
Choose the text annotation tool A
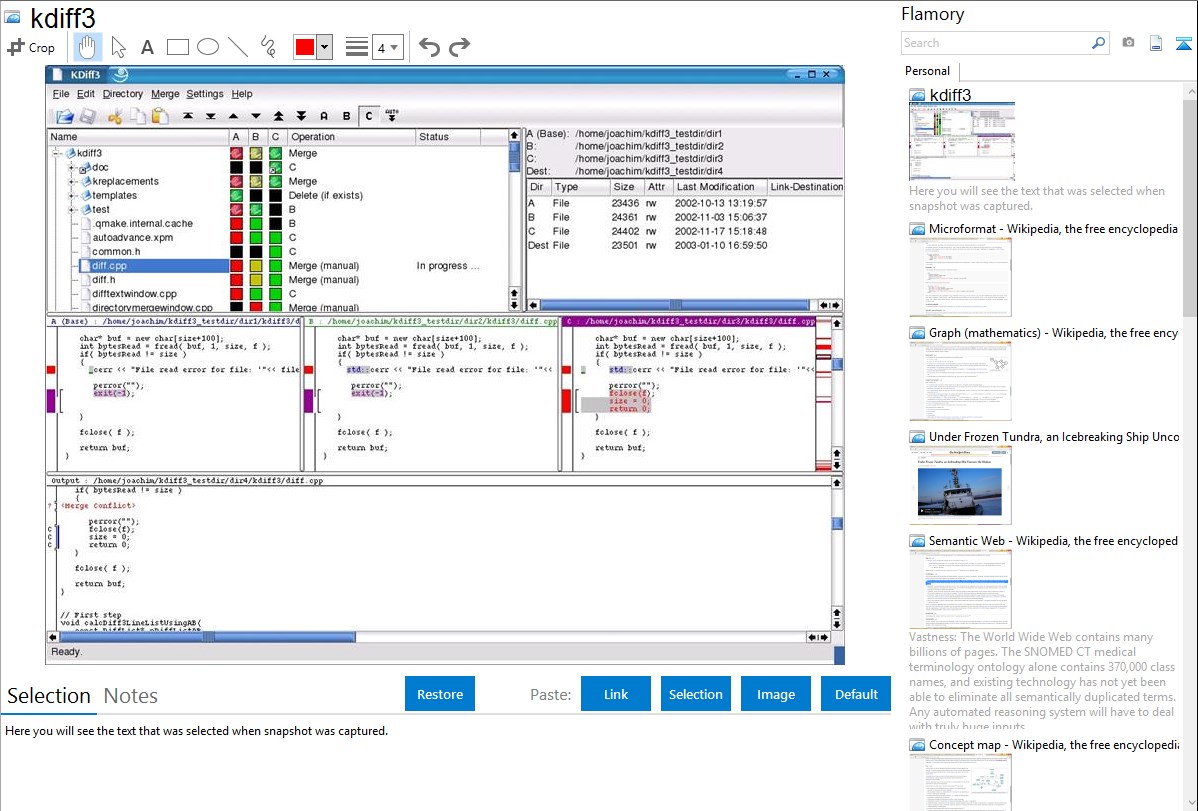[147, 47]
